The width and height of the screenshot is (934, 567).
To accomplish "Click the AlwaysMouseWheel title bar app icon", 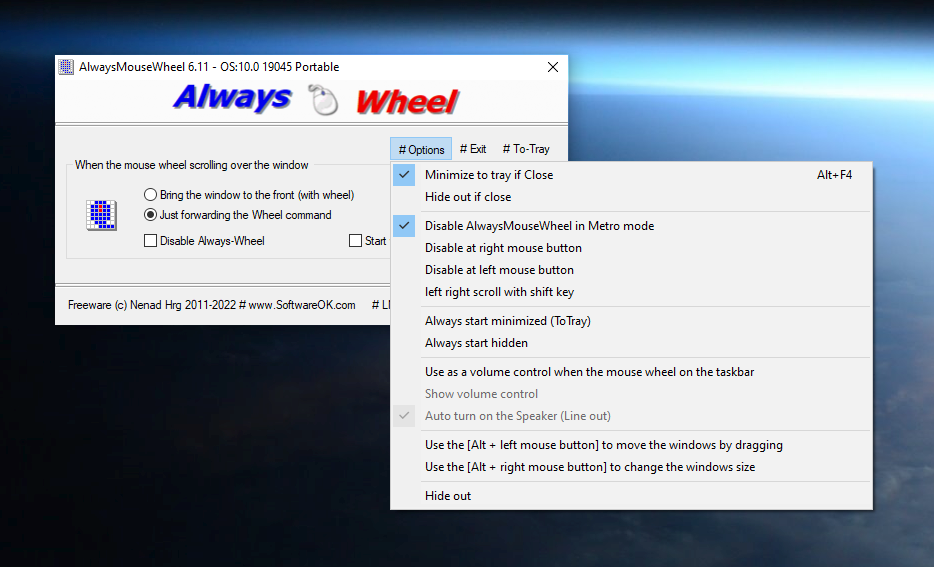I will [66, 67].
